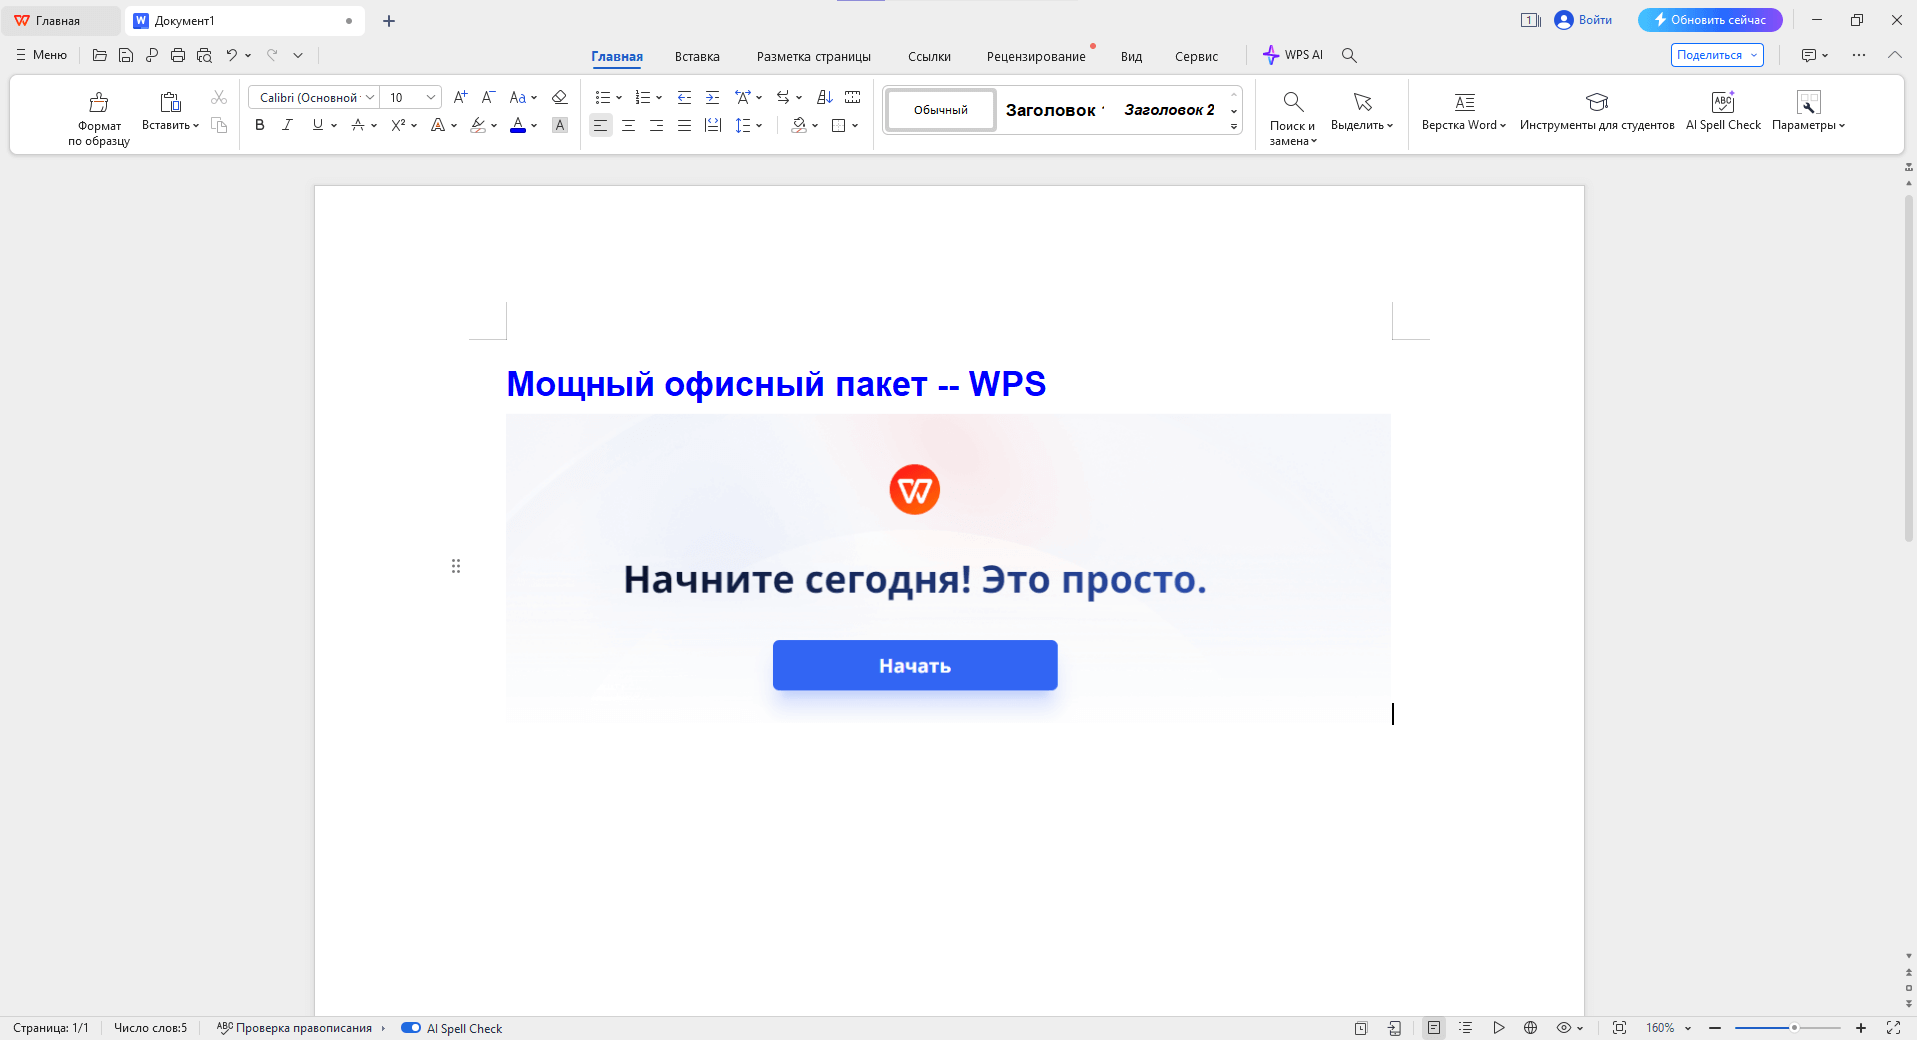Decrease font size with A- icon
Viewport: 1917px width, 1040px height.
pyautogui.click(x=488, y=97)
